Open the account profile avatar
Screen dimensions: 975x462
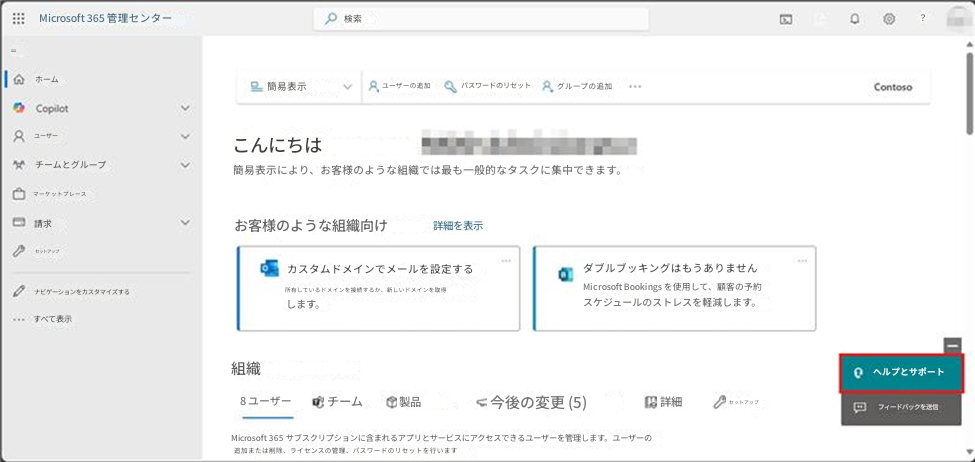pyautogui.click(x=958, y=19)
